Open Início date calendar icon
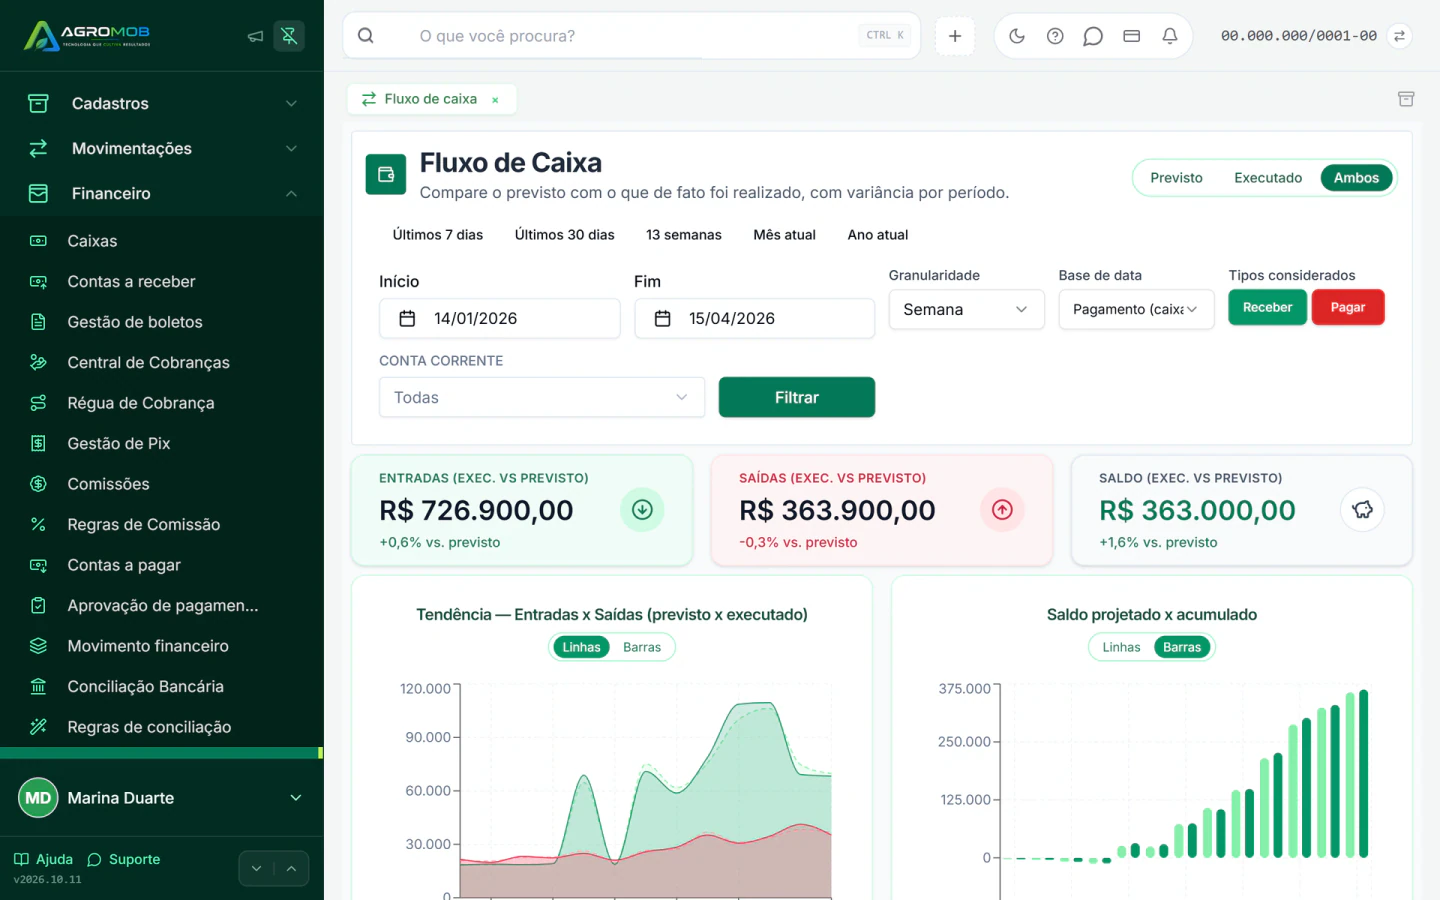The image size is (1440, 900). [407, 319]
